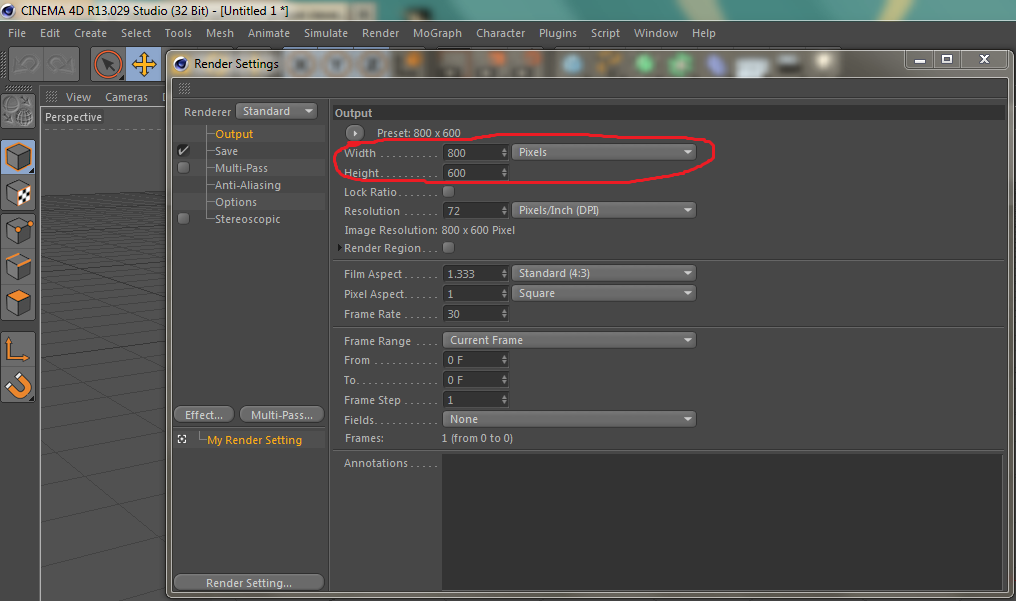Open the Character menu

point(500,33)
